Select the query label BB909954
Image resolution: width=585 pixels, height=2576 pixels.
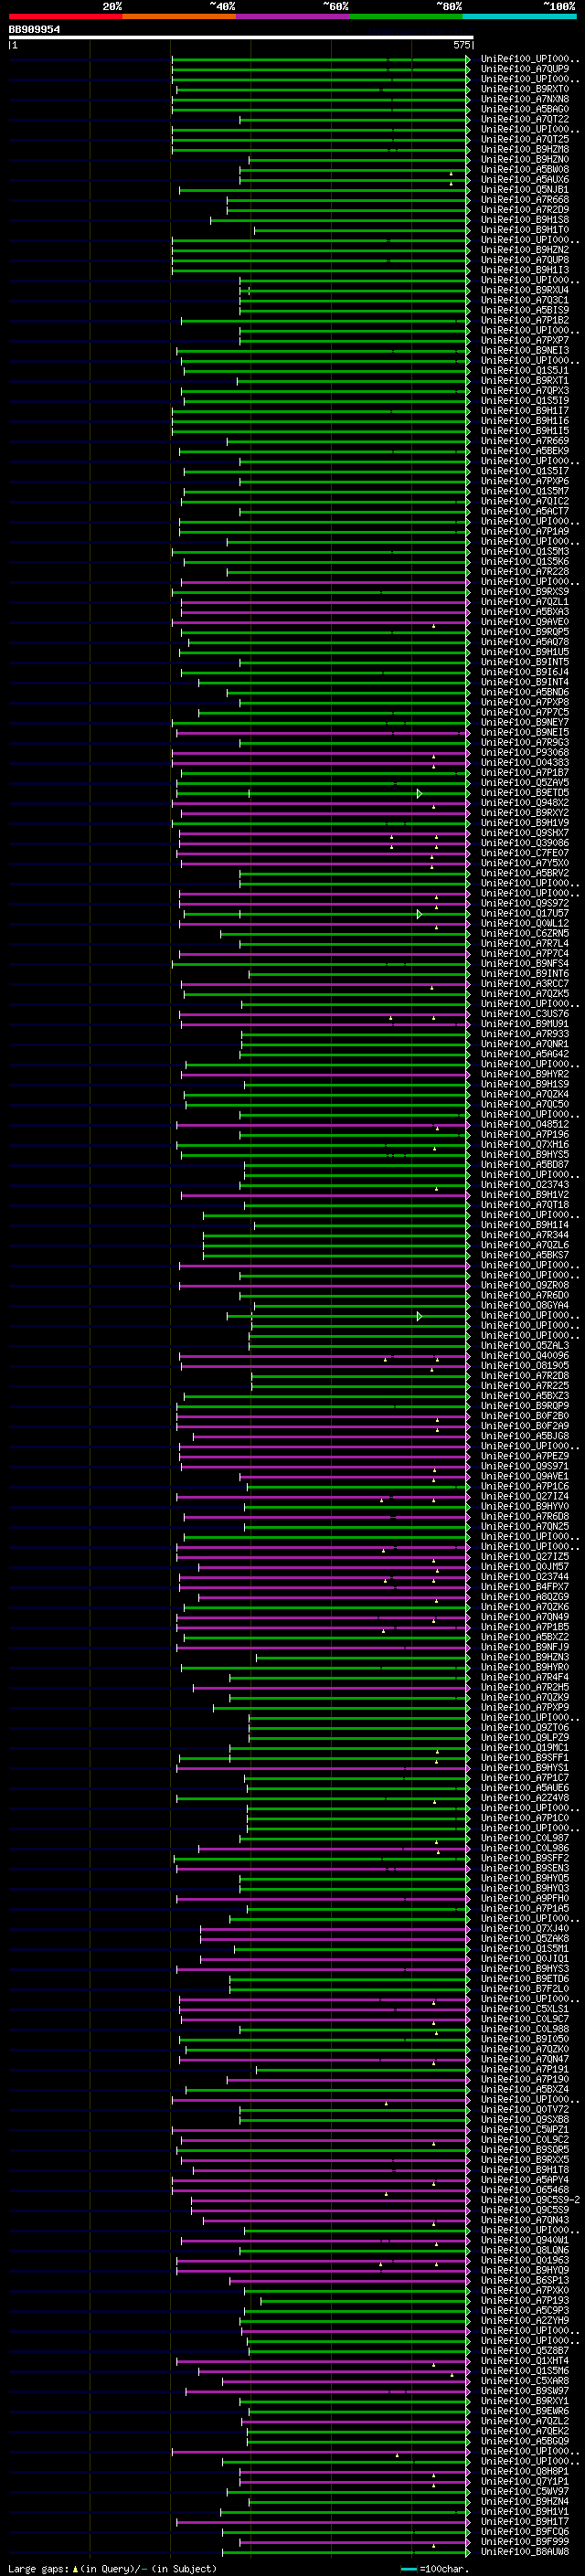35,30
